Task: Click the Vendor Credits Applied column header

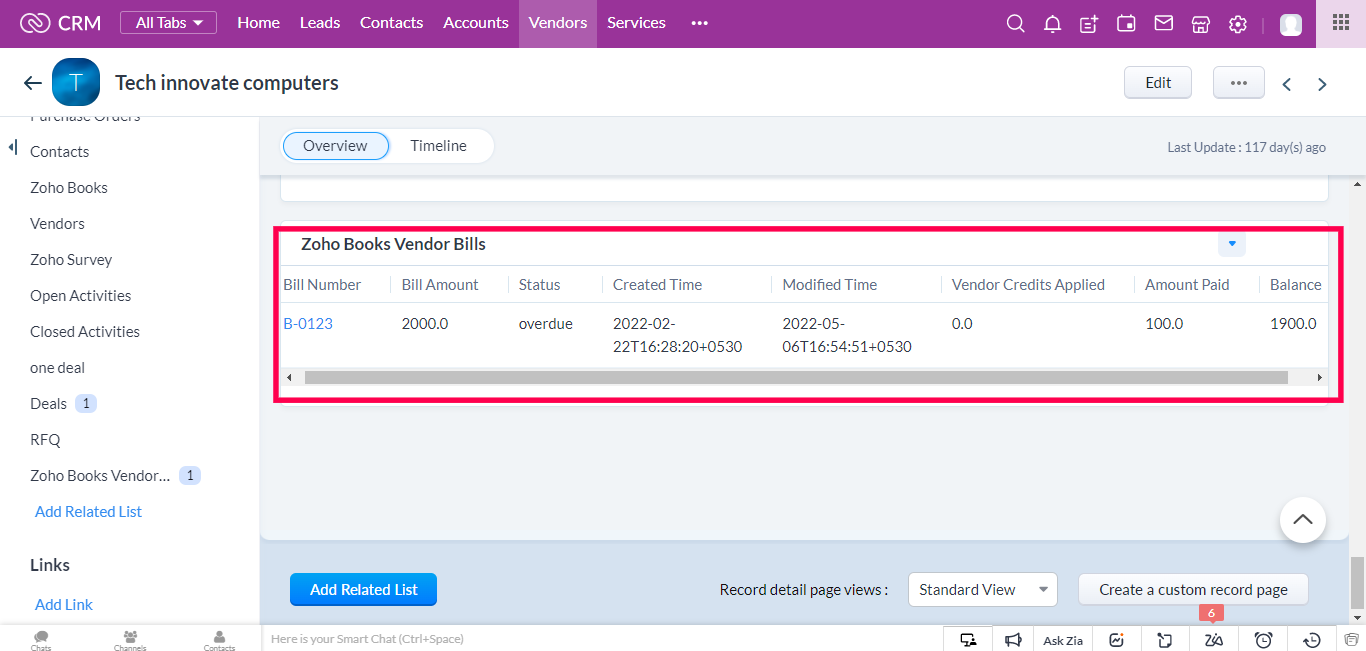Action: coord(1028,285)
